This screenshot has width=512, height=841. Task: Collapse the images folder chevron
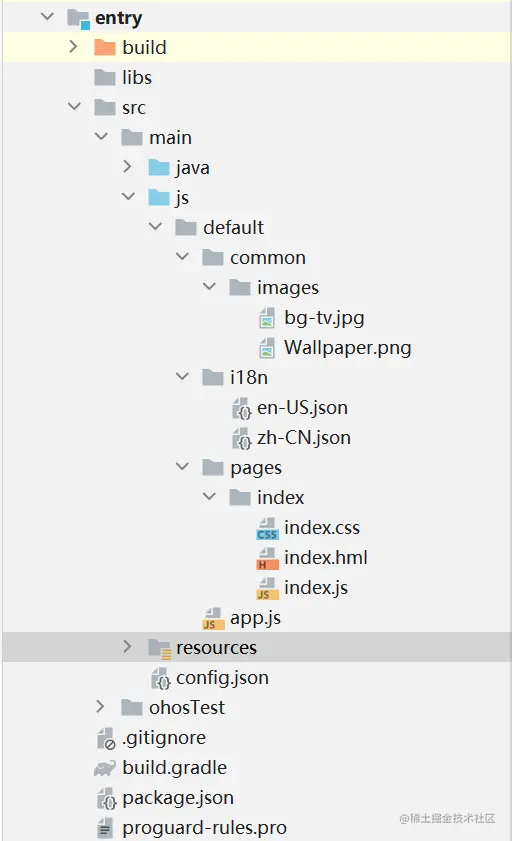[x=209, y=287]
